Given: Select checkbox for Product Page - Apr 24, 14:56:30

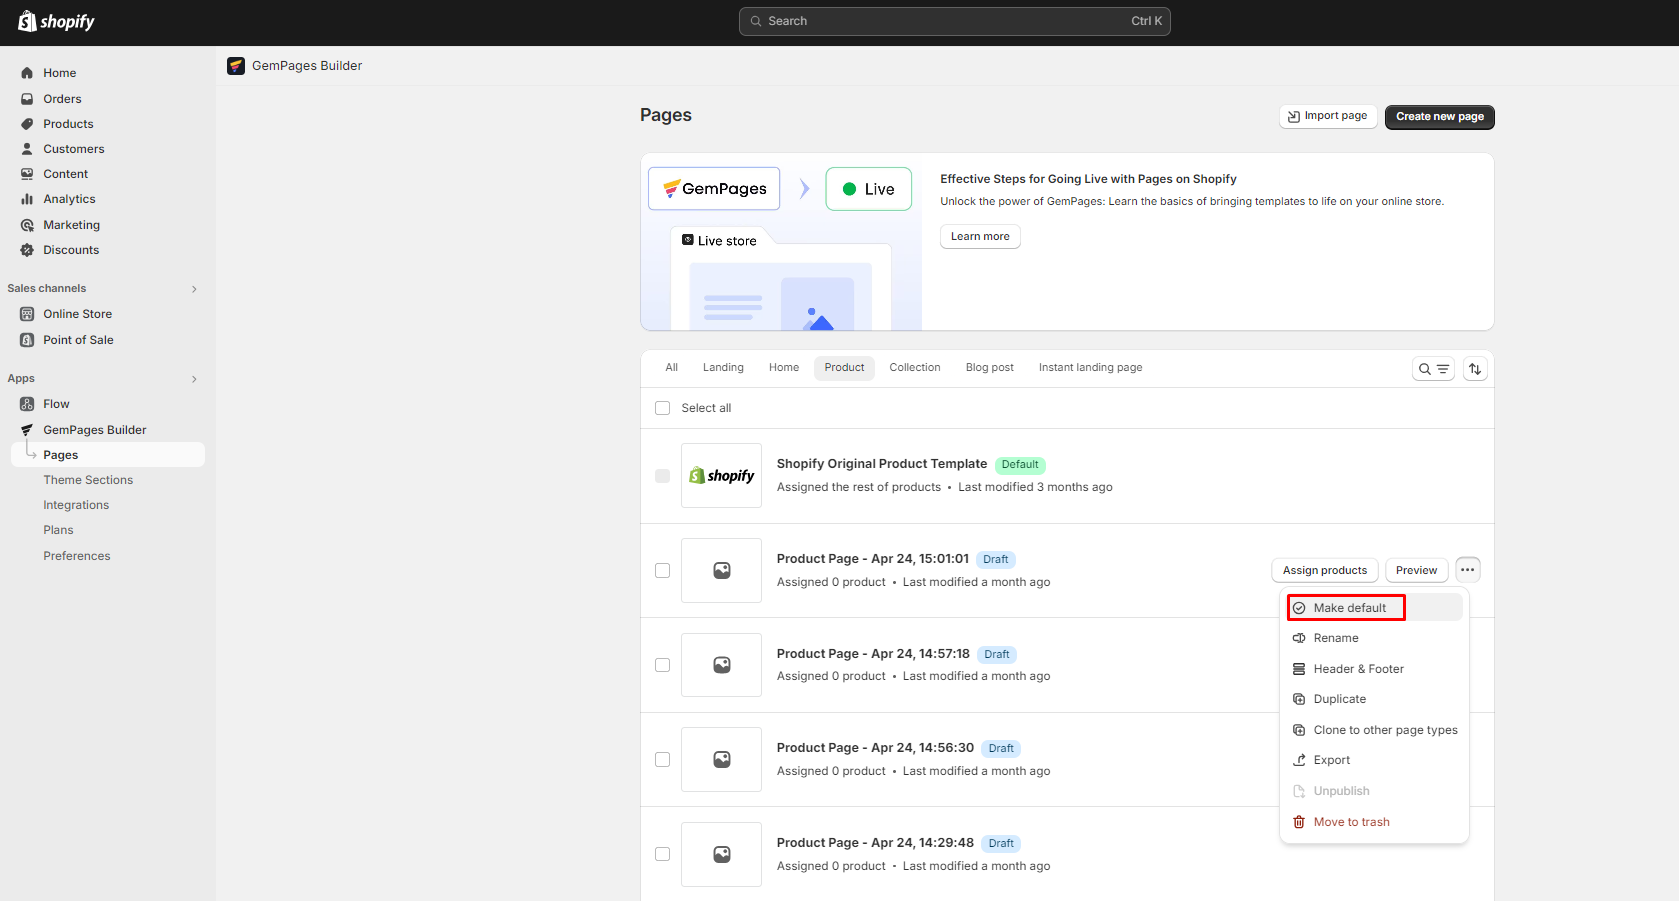Looking at the screenshot, I should click(662, 759).
